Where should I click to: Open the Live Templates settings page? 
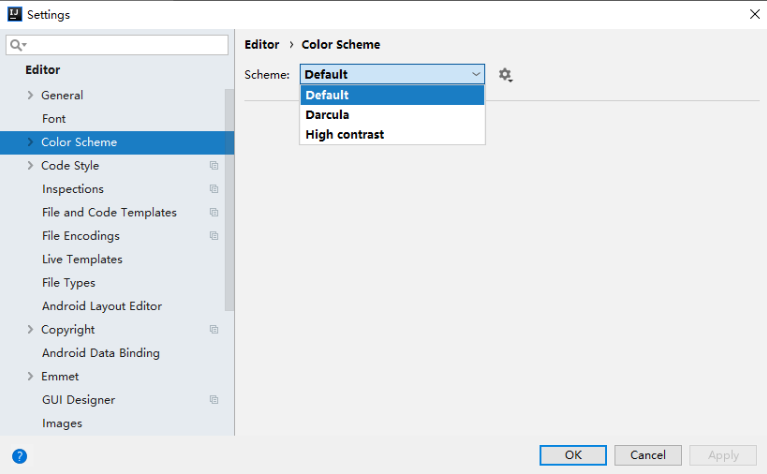(x=82, y=260)
